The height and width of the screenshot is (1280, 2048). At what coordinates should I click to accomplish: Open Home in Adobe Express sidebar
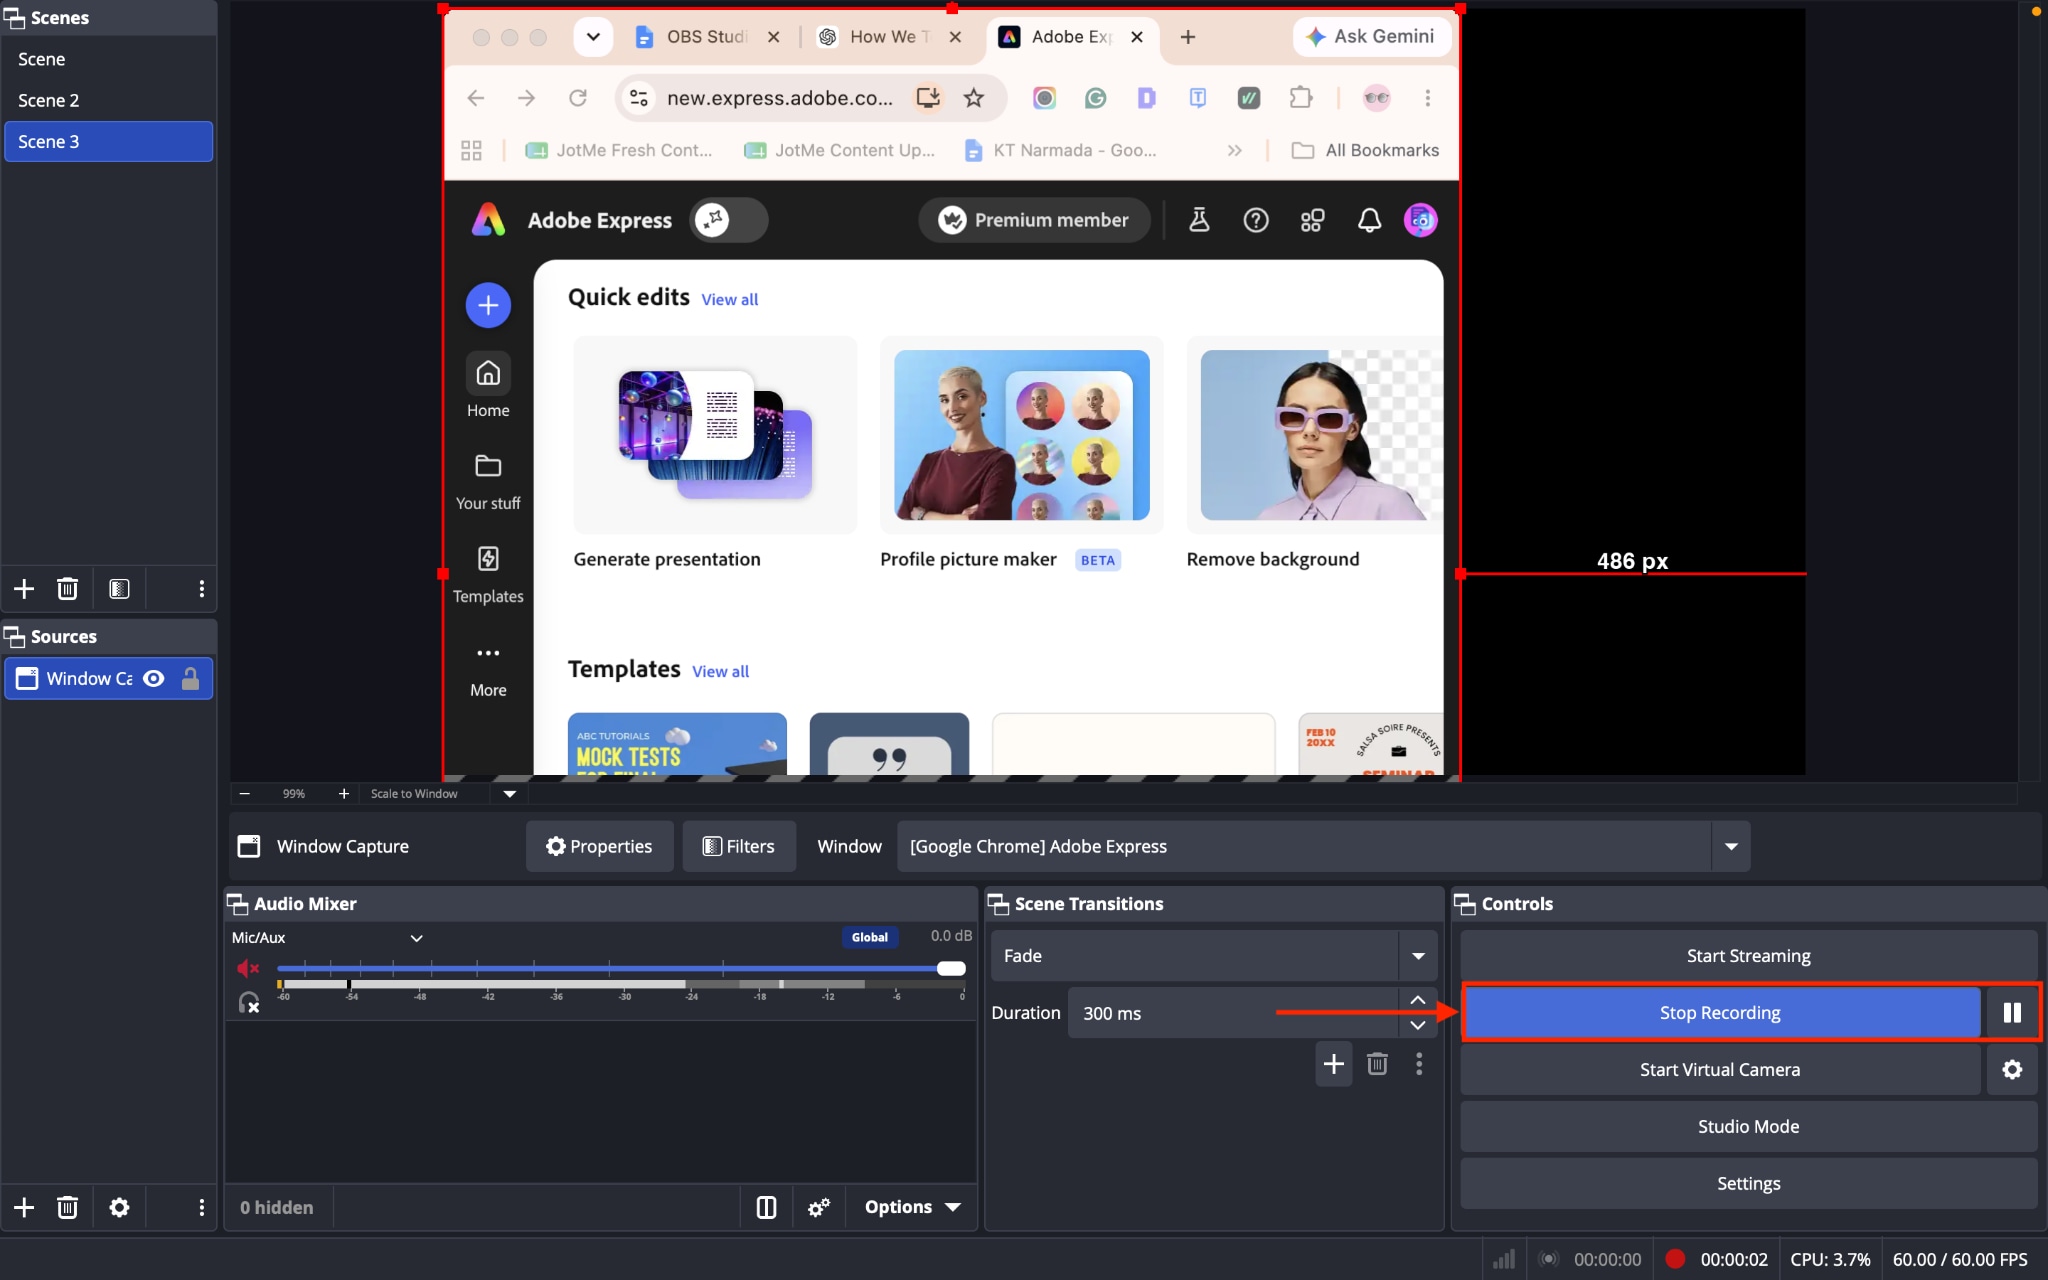point(488,386)
